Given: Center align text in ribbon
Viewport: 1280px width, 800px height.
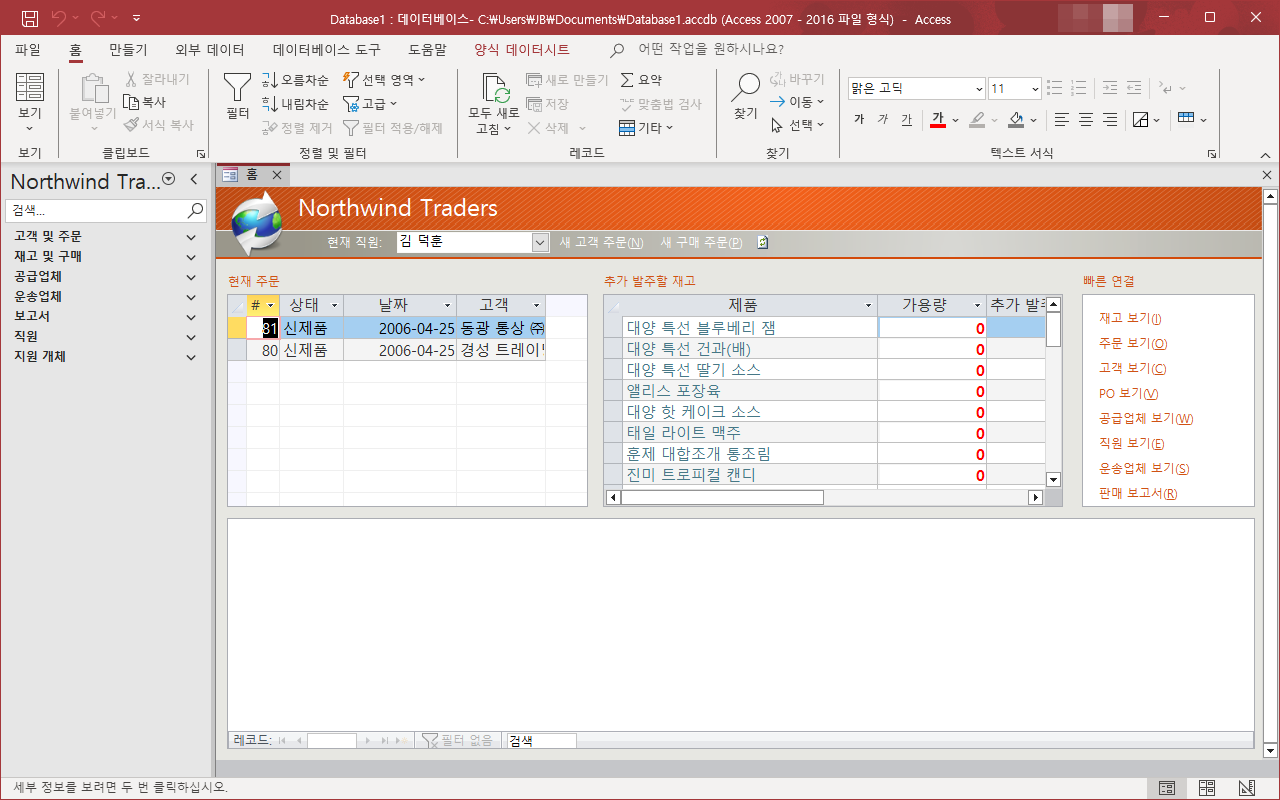Looking at the screenshot, I should (1086, 120).
